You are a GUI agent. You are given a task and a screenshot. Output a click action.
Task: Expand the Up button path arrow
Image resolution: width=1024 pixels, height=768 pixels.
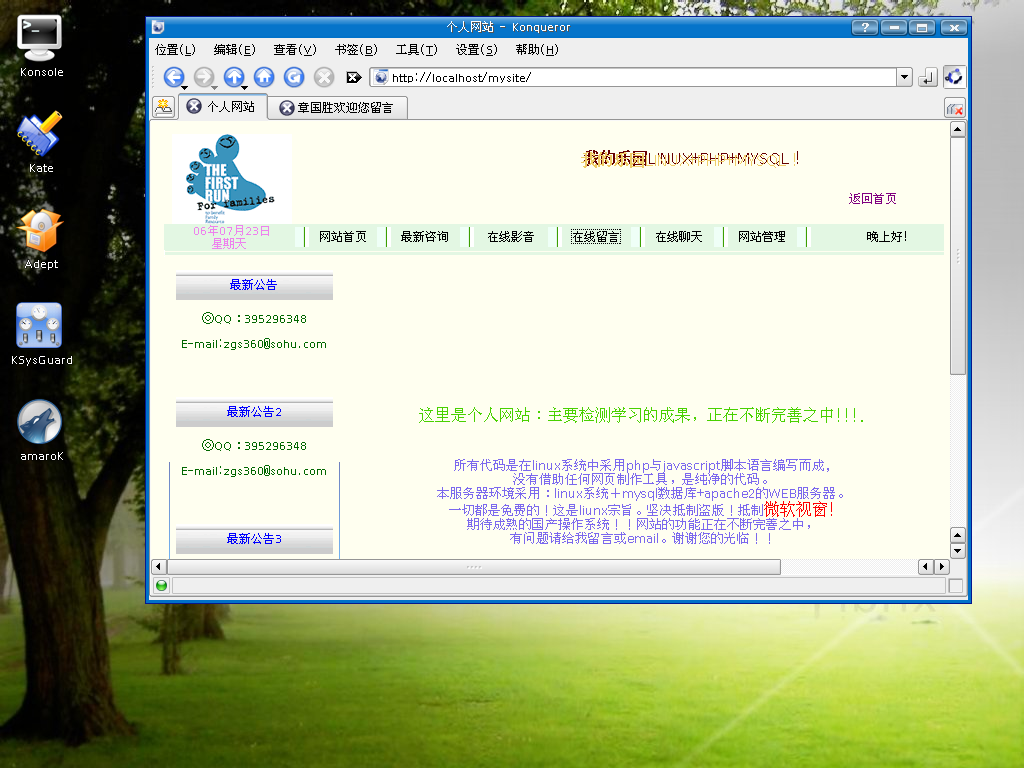(245, 88)
